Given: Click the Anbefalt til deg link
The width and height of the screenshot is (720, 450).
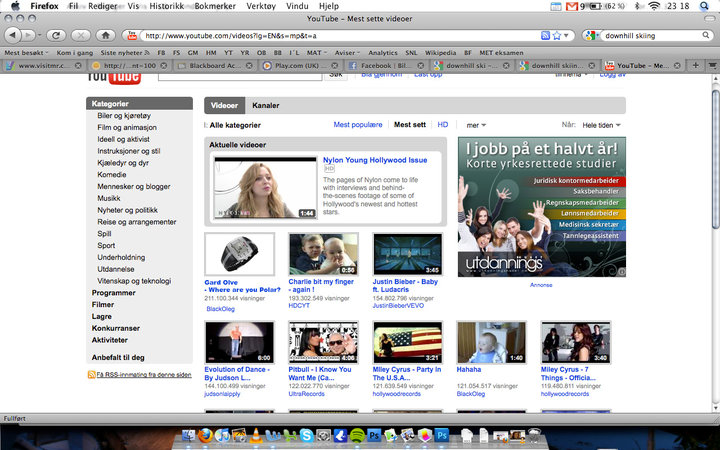Looking at the screenshot, I should (118, 357).
